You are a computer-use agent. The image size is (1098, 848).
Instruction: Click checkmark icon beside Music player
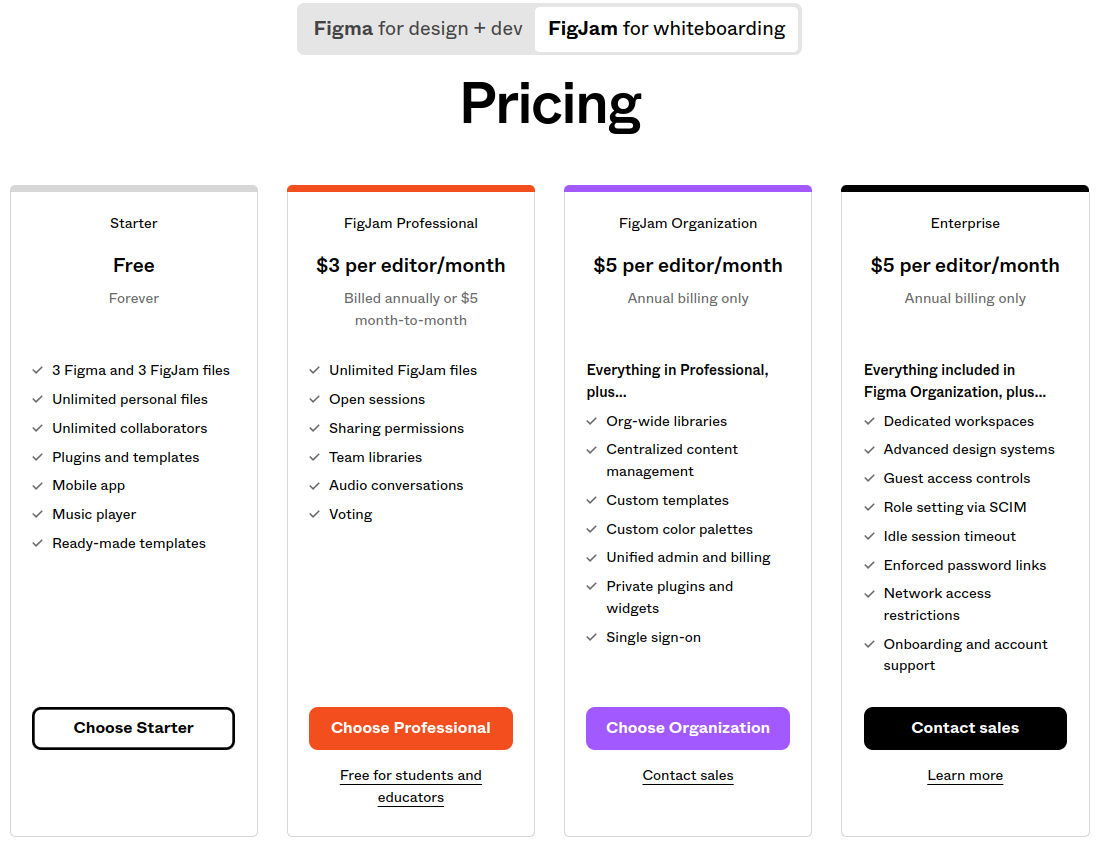[38, 515]
